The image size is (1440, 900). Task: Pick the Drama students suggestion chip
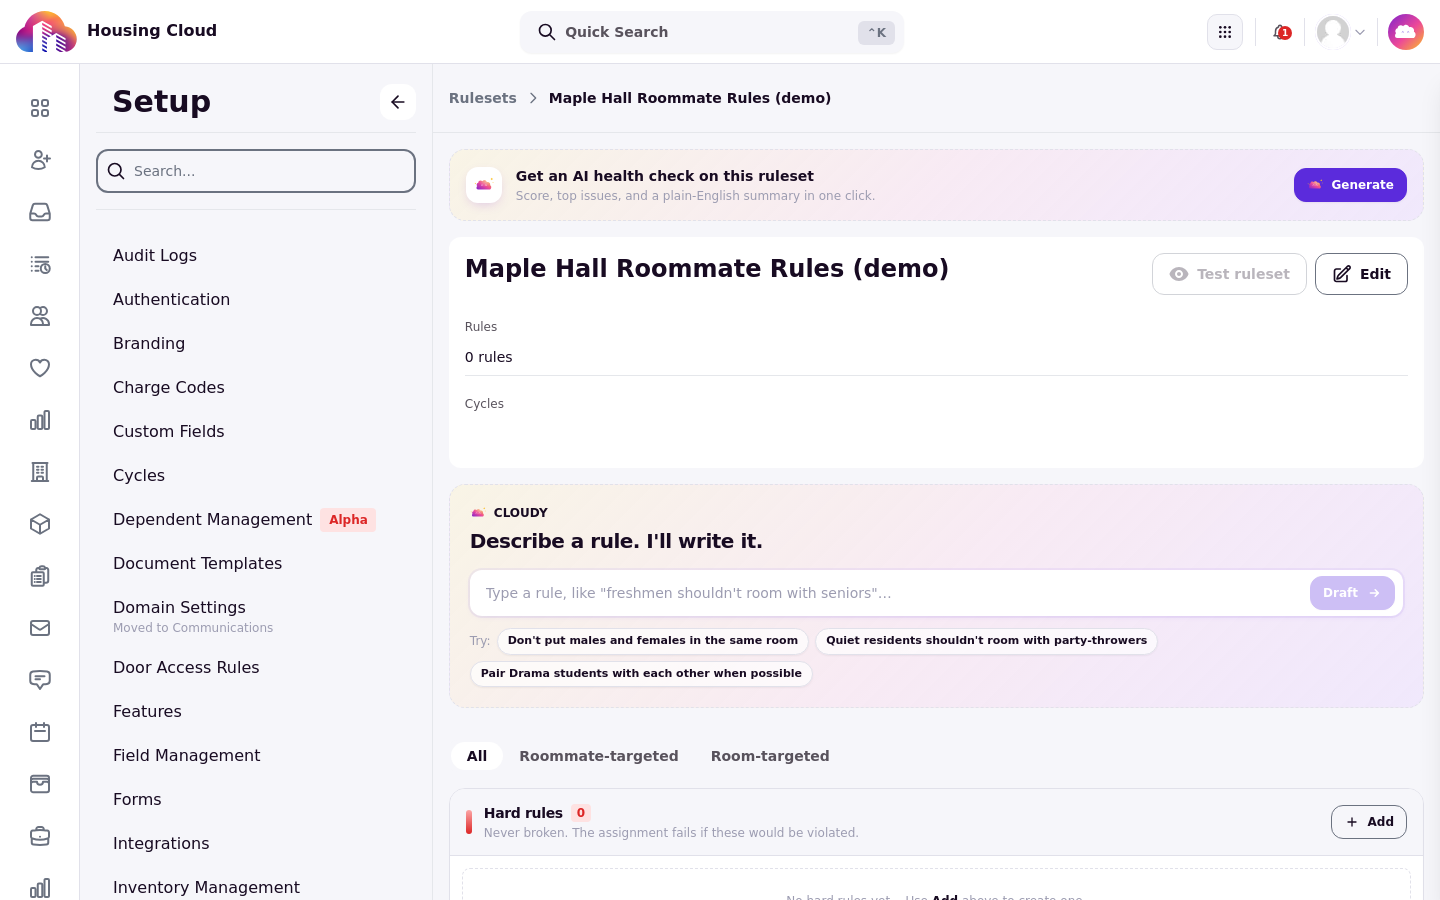pyautogui.click(x=641, y=674)
